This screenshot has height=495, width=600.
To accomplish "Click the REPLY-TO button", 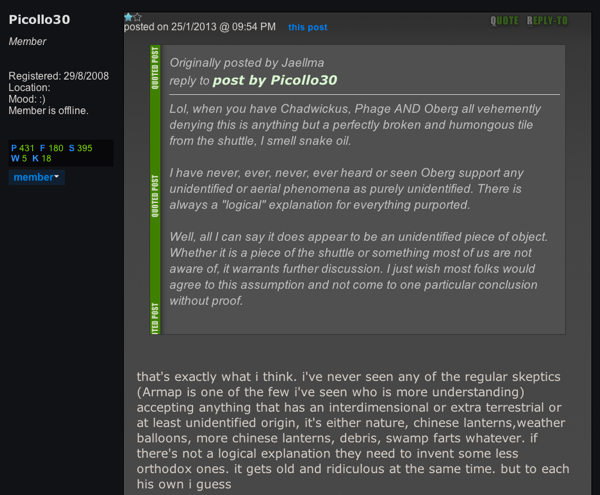I will coord(547,20).
